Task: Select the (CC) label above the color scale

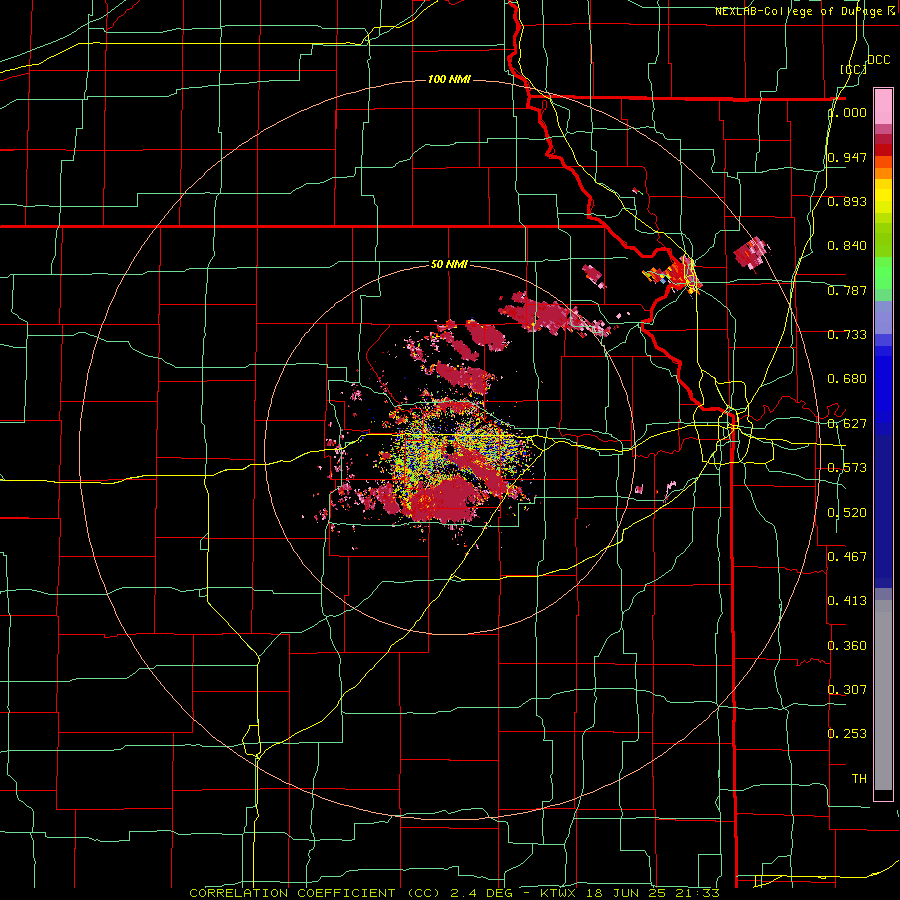Action: tap(853, 69)
